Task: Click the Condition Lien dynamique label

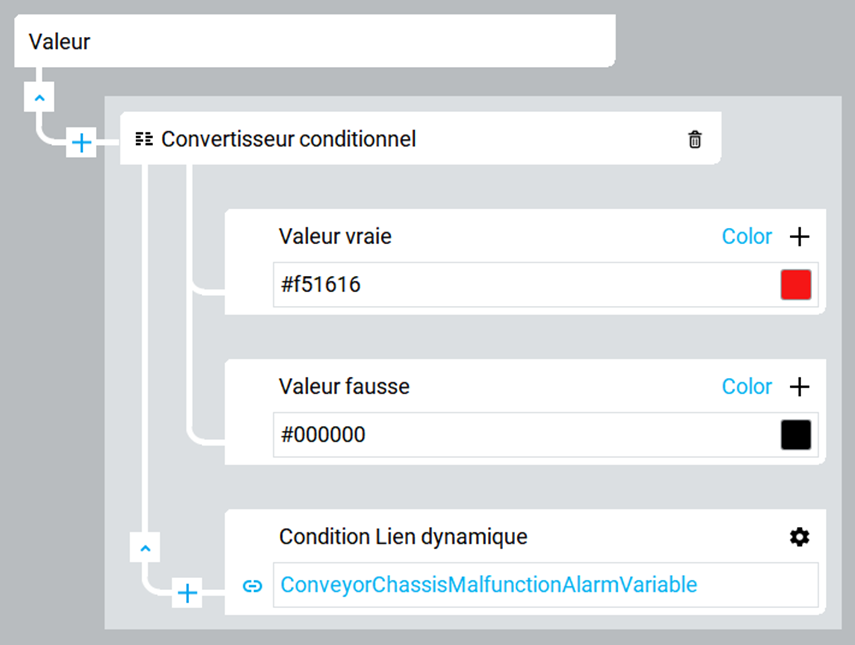Action: [x=403, y=537]
